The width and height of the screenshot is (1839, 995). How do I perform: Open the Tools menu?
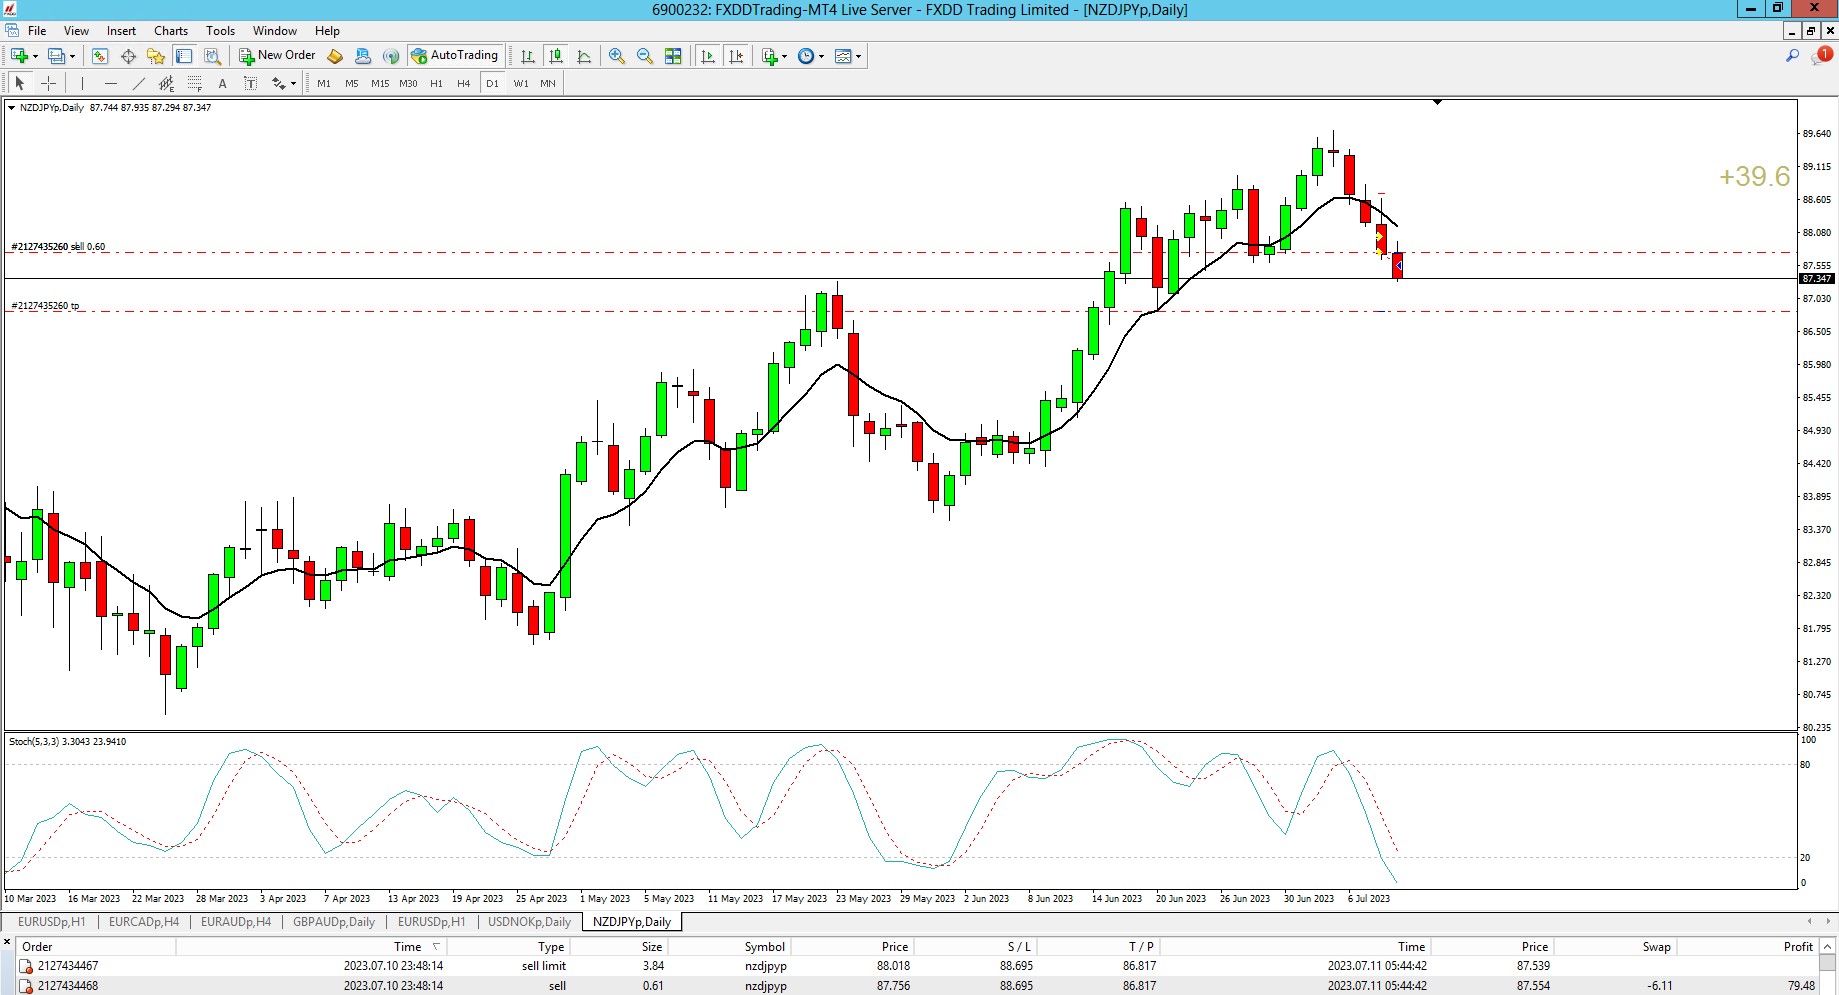[x=220, y=30]
